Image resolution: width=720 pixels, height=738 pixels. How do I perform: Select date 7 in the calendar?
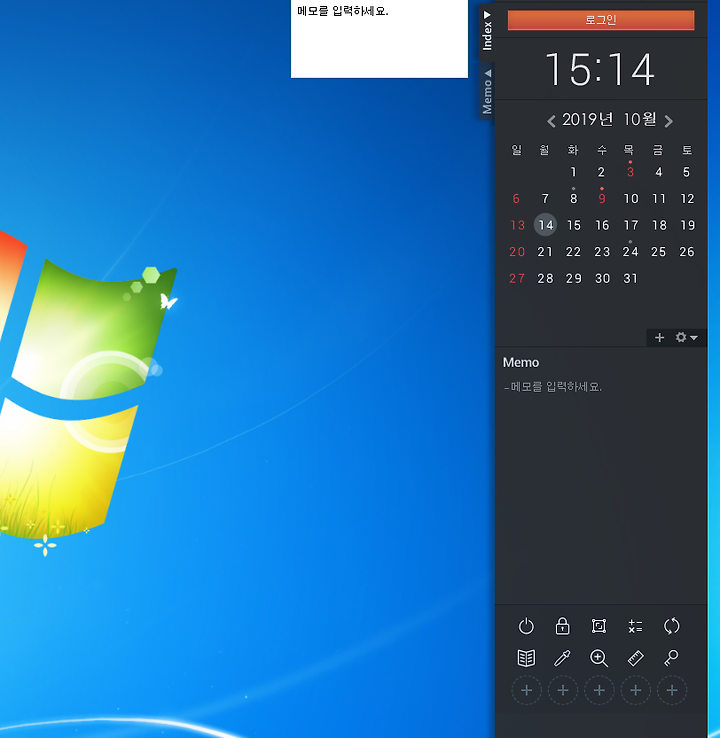pos(545,199)
